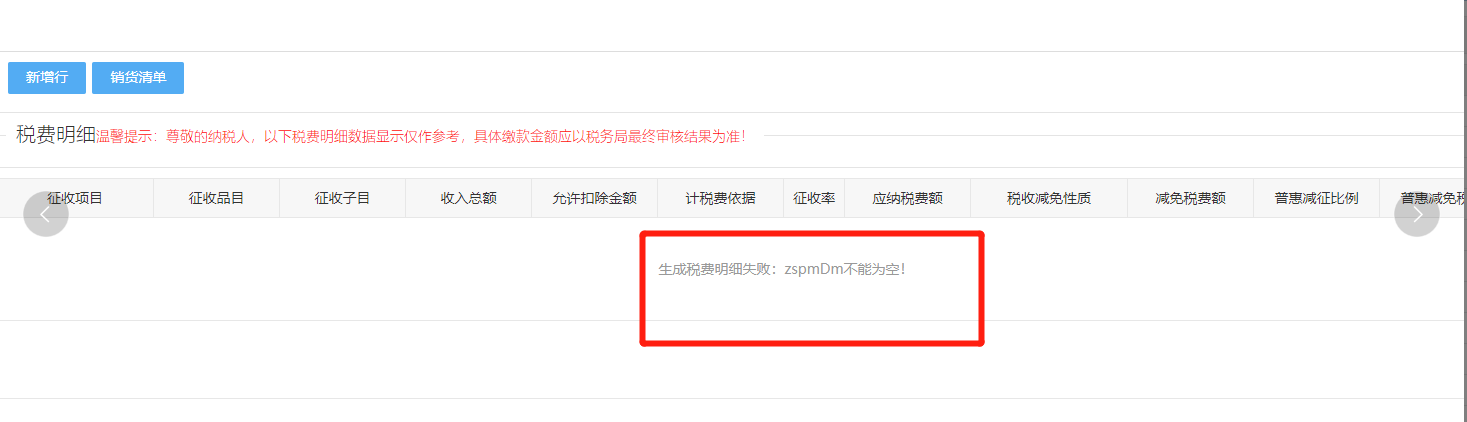
Task: Slide table right with round arrow
Action: pyautogui.click(x=1417, y=214)
